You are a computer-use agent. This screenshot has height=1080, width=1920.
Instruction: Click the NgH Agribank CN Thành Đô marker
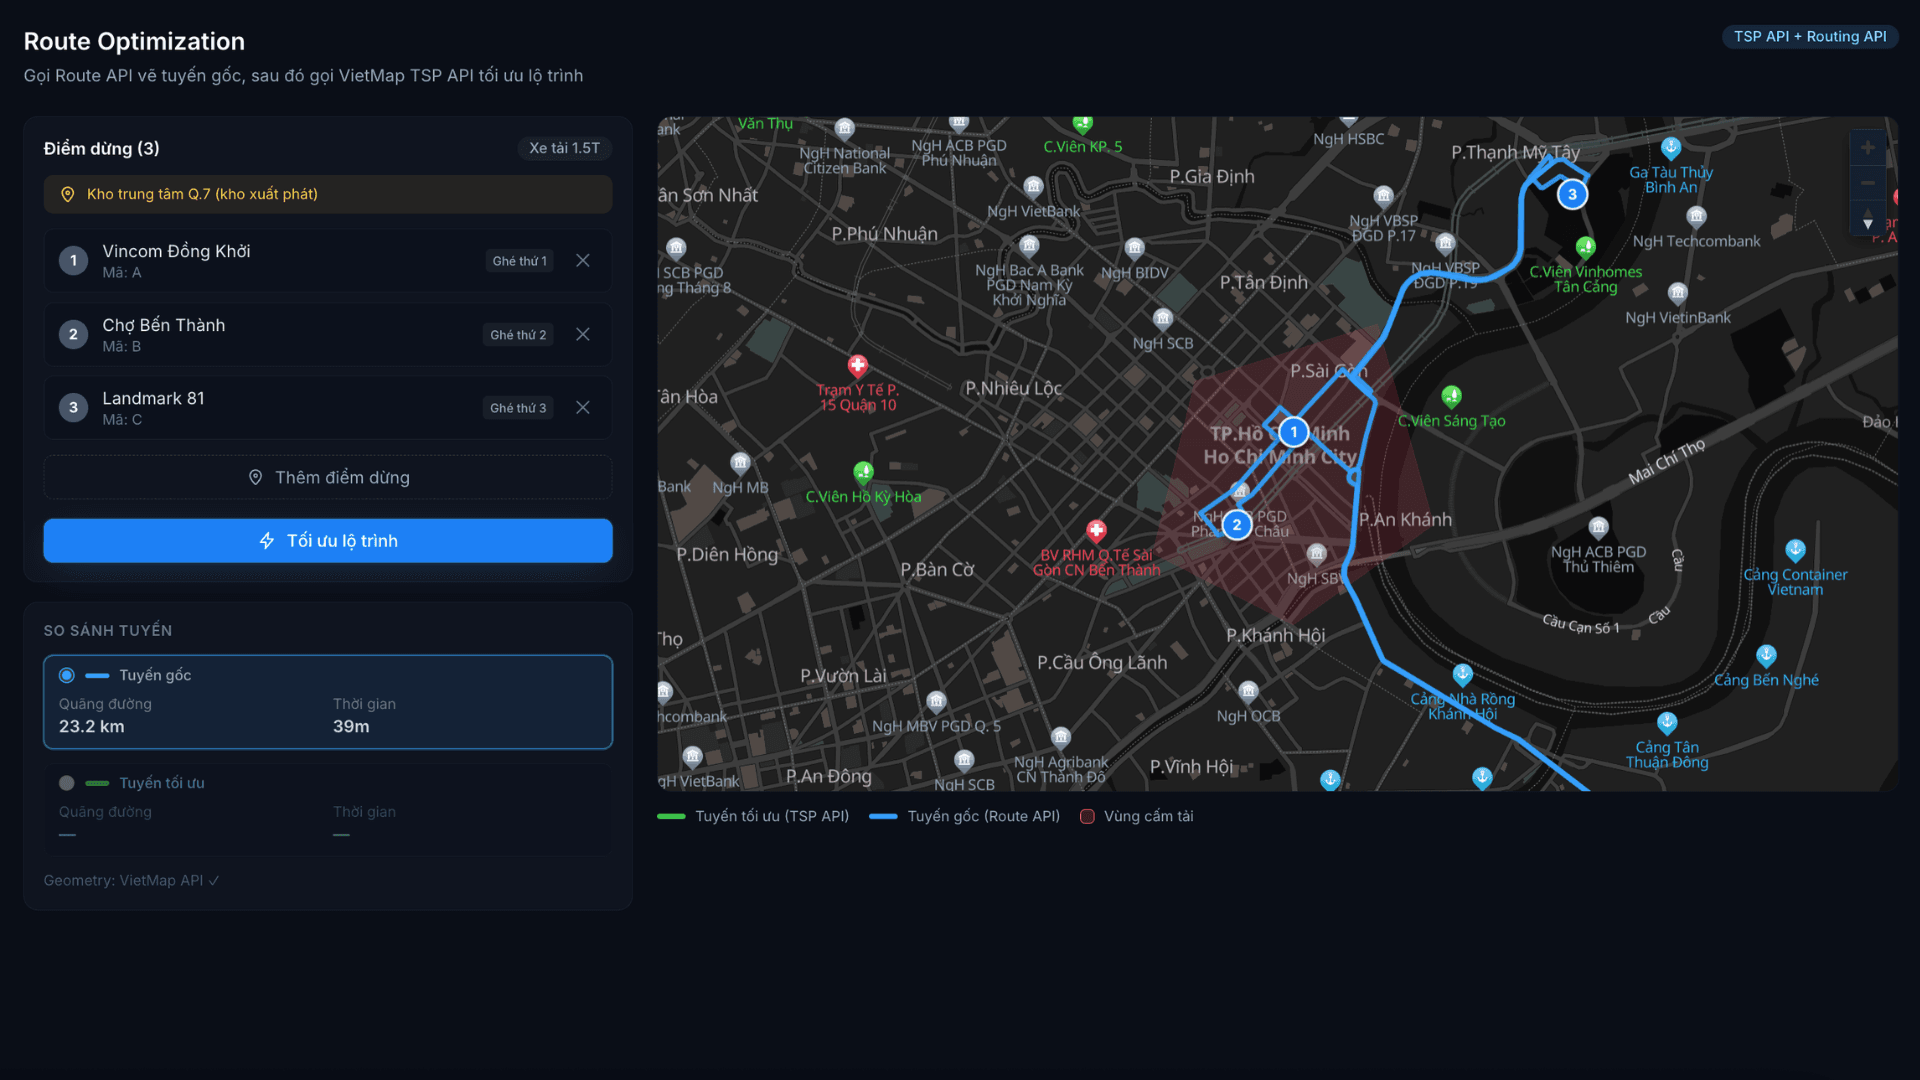[1061, 738]
